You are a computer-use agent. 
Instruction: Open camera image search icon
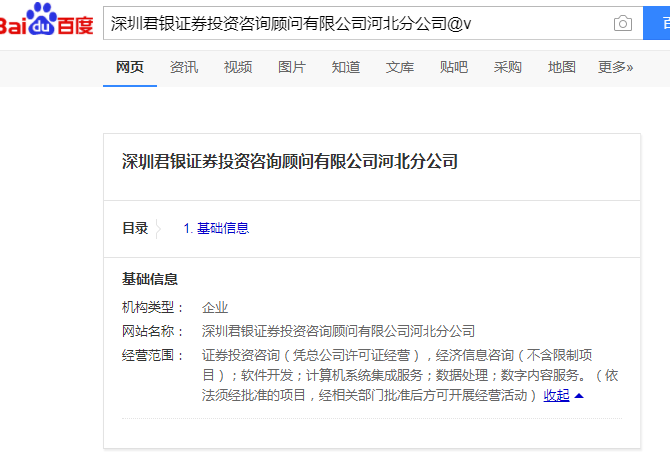(623, 23)
